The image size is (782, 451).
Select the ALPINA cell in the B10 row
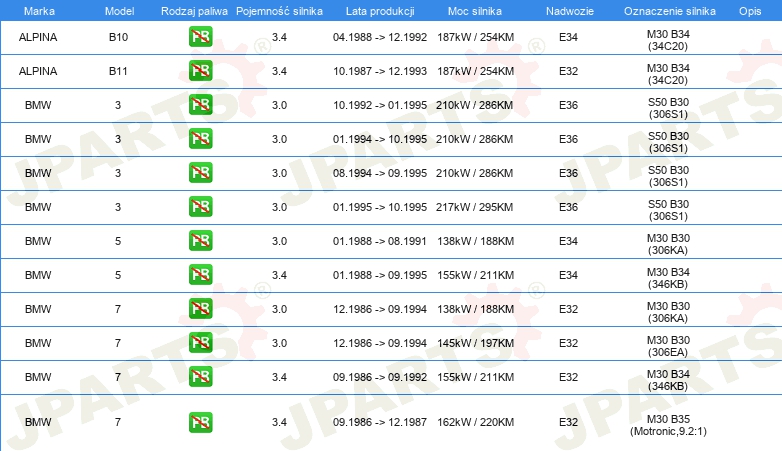[38, 37]
